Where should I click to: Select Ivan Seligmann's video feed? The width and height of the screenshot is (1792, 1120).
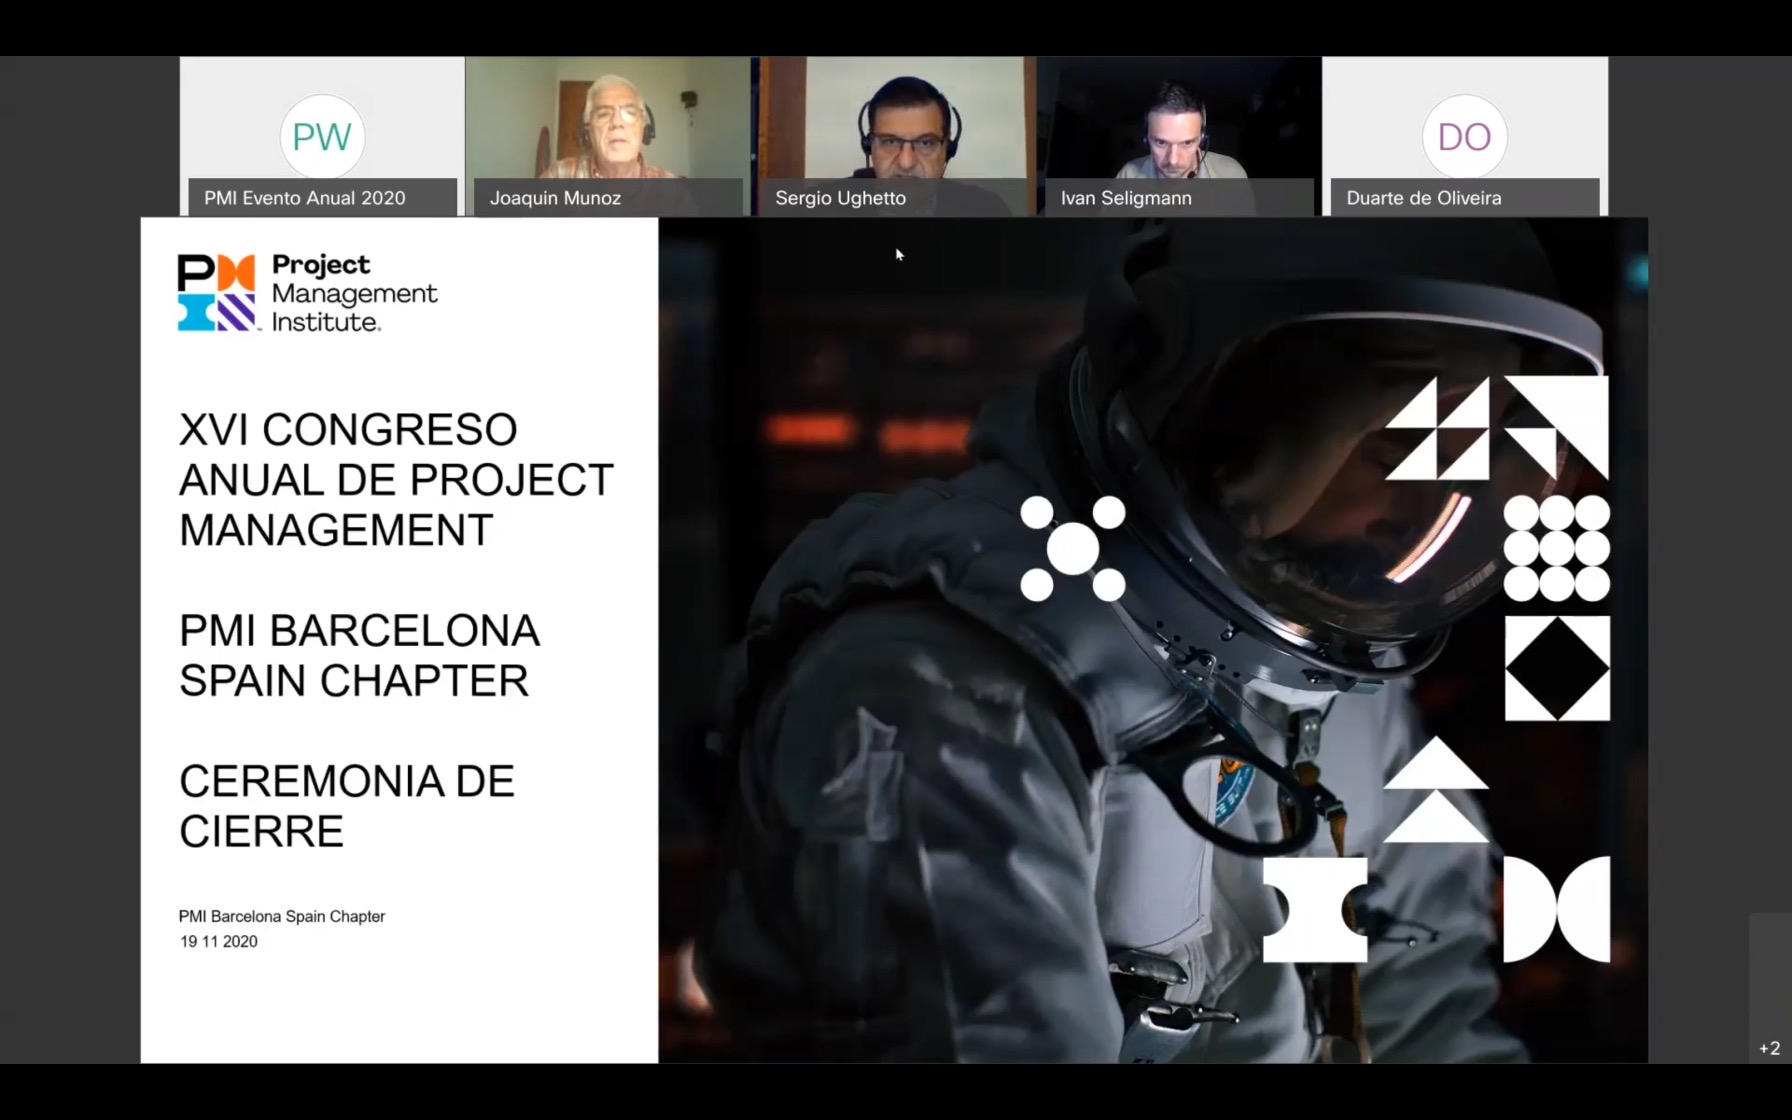1178,120
